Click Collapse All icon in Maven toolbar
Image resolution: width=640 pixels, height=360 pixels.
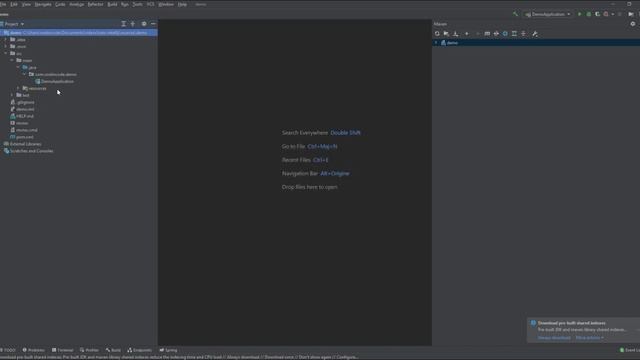(523, 33)
